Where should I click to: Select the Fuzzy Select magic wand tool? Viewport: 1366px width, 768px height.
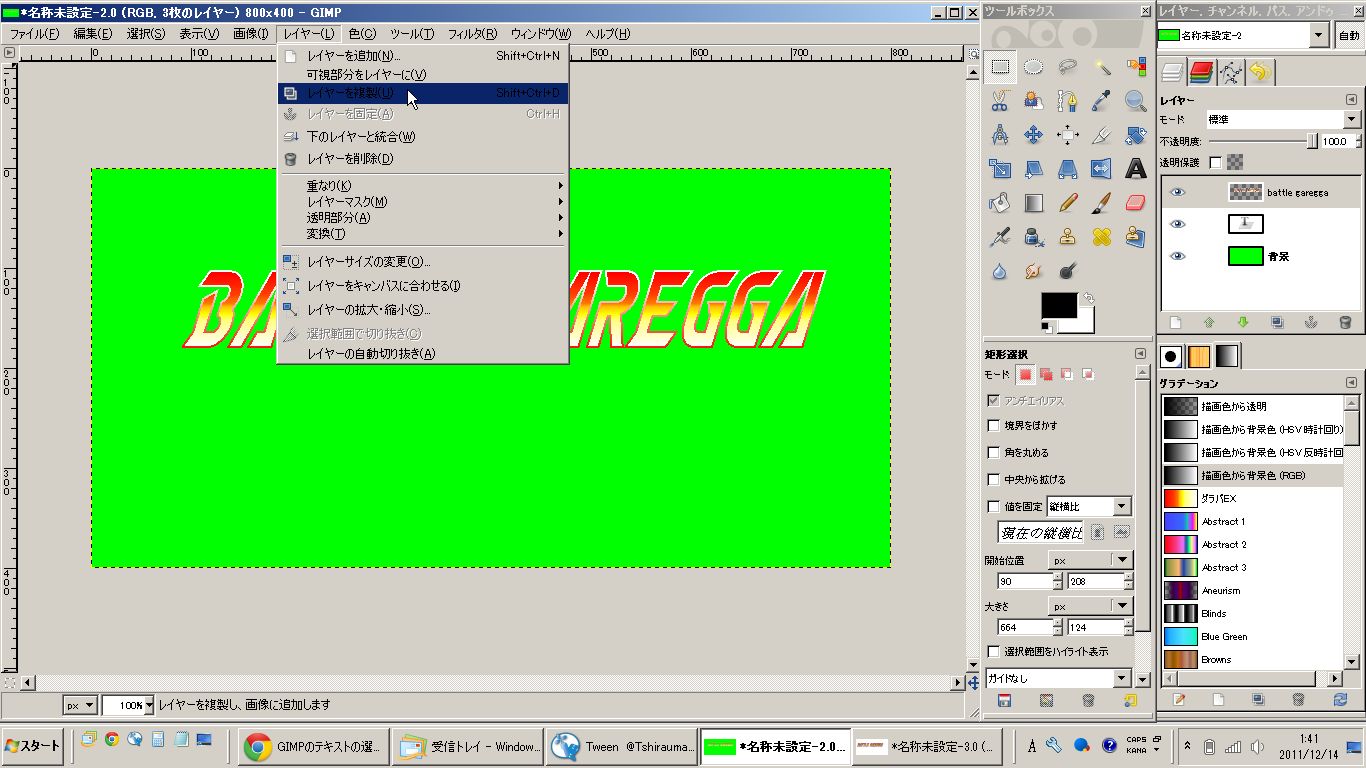(x=1101, y=68)
